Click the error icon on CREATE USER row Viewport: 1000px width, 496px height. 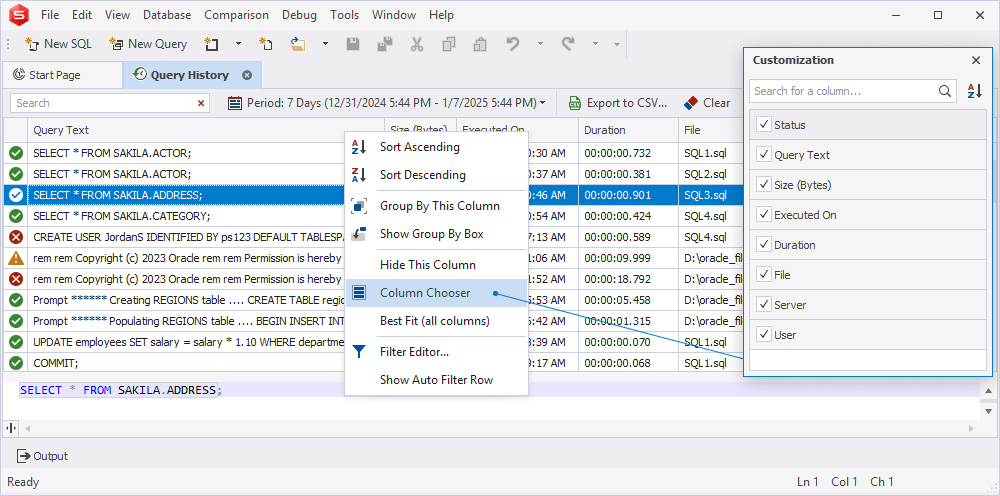tap(16, 237)
